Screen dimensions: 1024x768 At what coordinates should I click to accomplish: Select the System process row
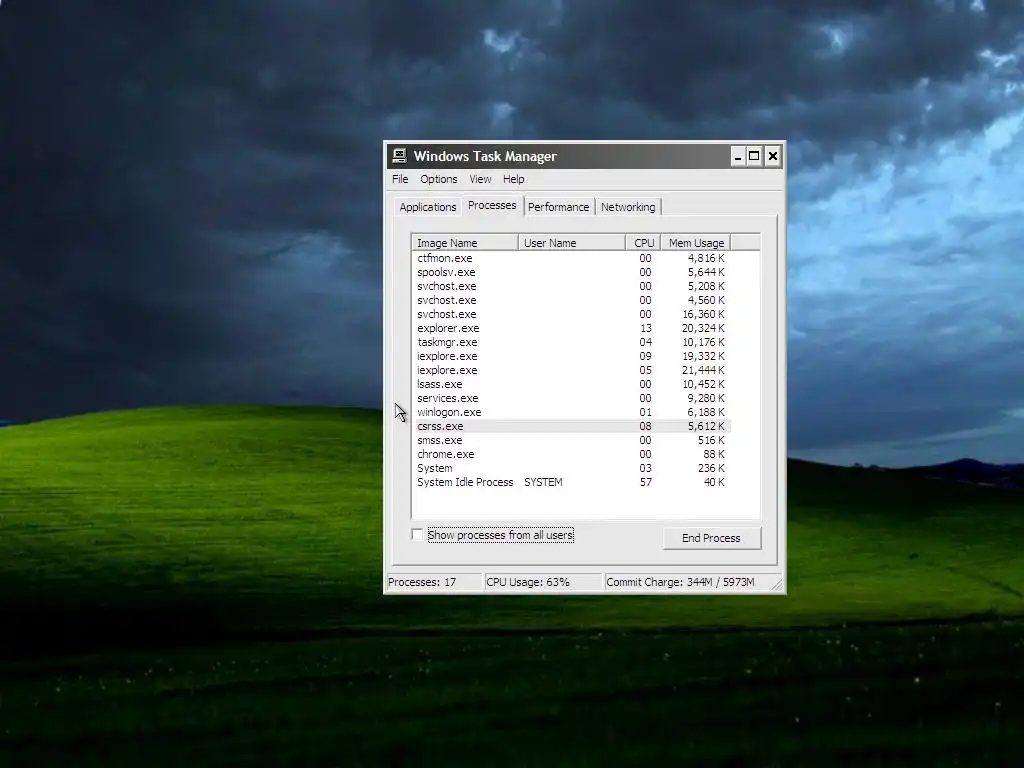tap(572, 469)
